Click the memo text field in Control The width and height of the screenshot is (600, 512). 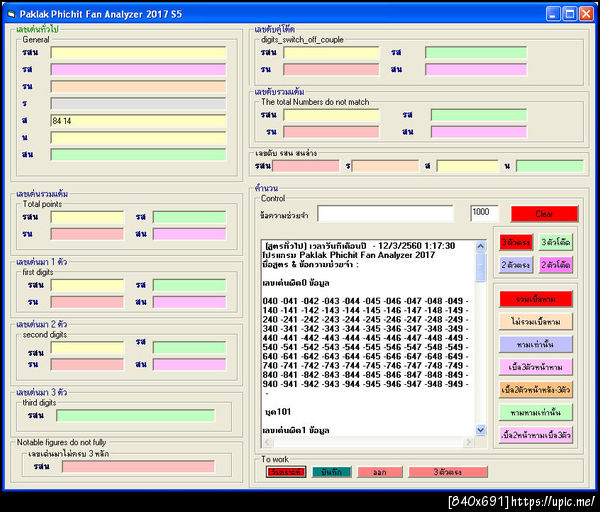point(385,214)
